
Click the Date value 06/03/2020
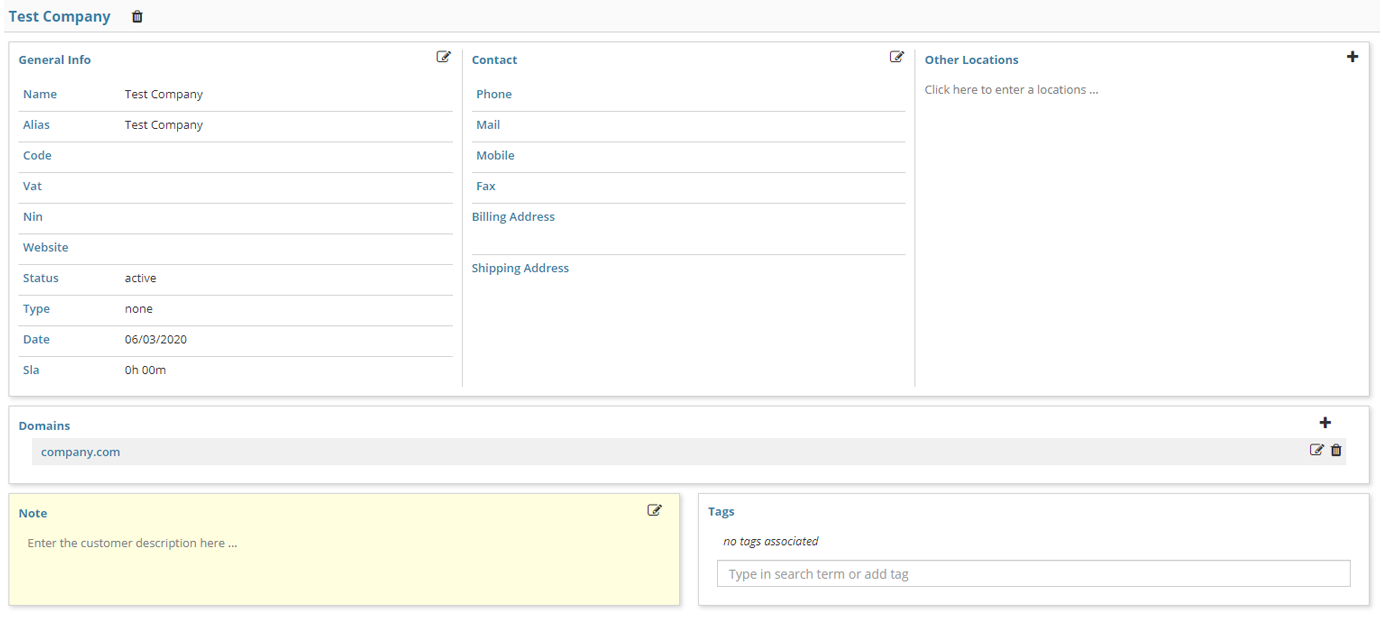156,340
